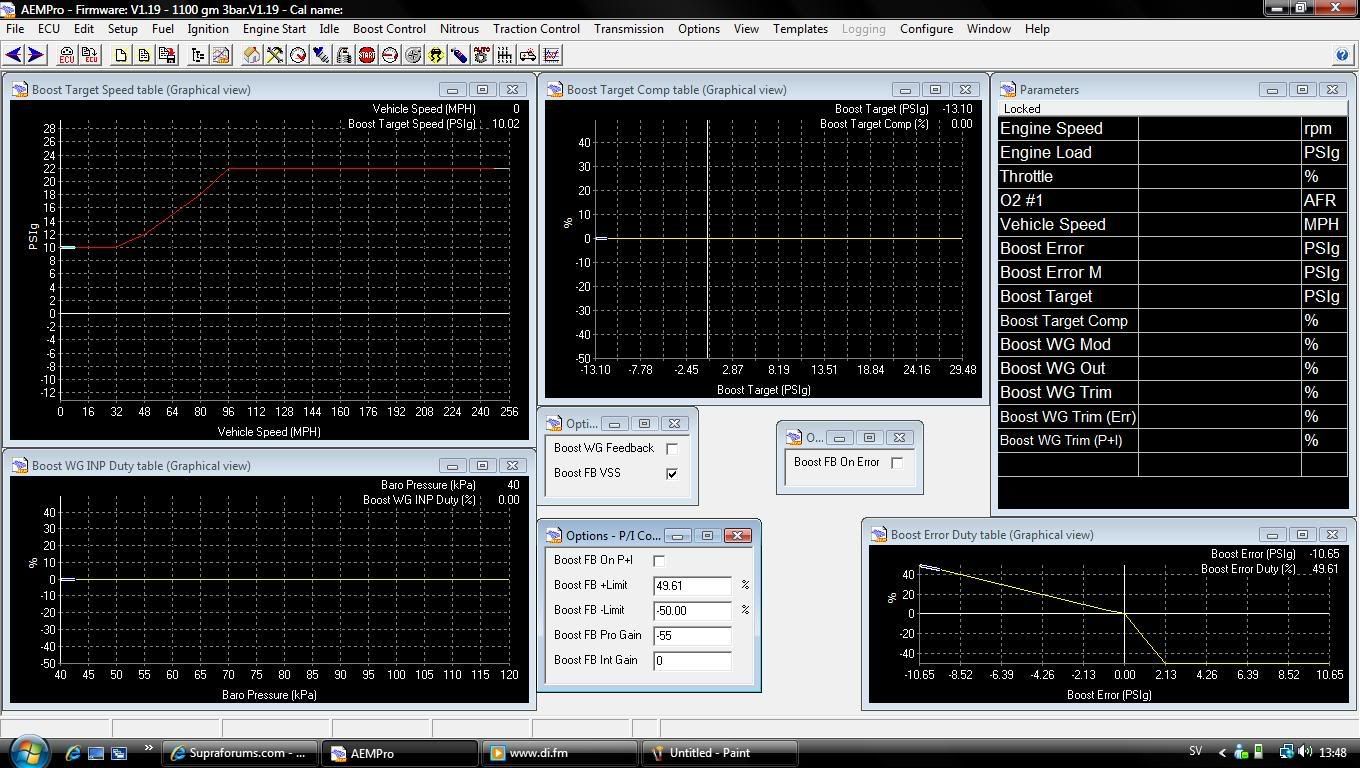Click the volume speaker tray icon
Viewport: 1360px width, 768px height.
[1305, 752]
